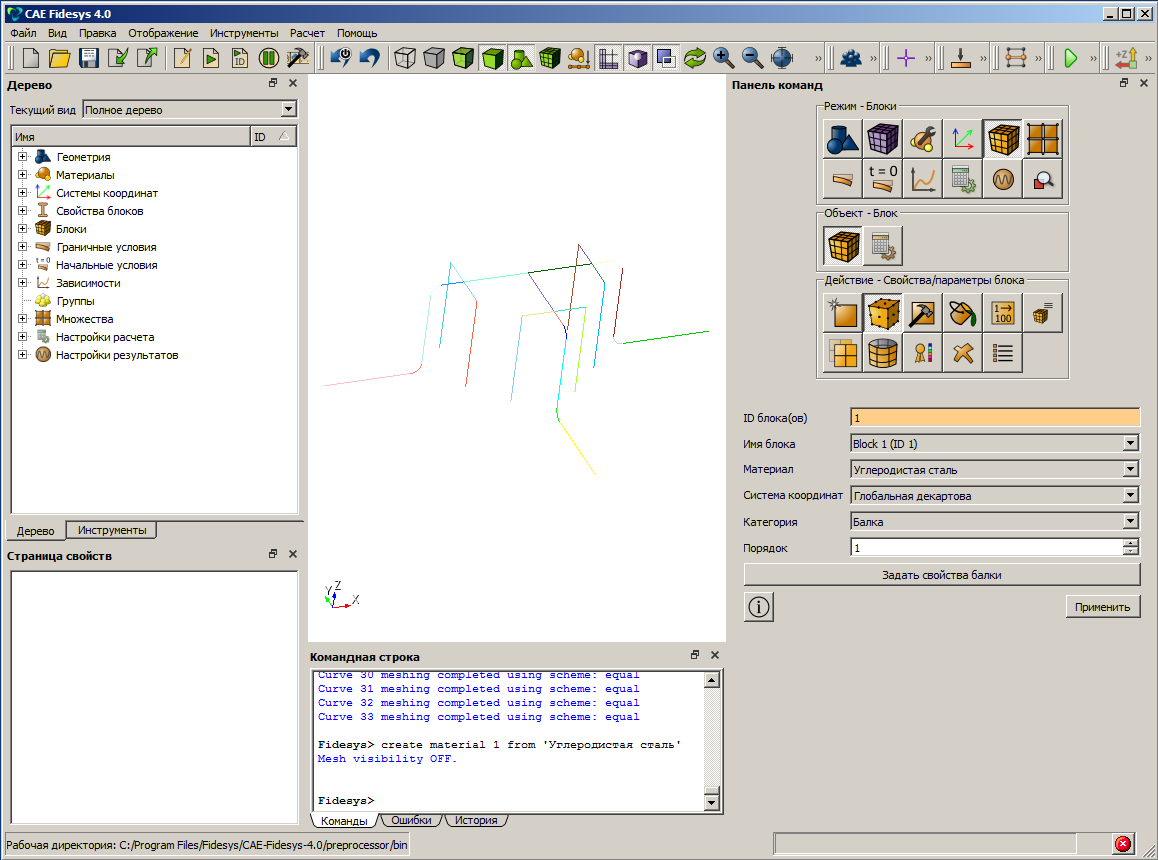Click the green play triangle at toolbar right

pyautogui.click(x=1071, y=58)
